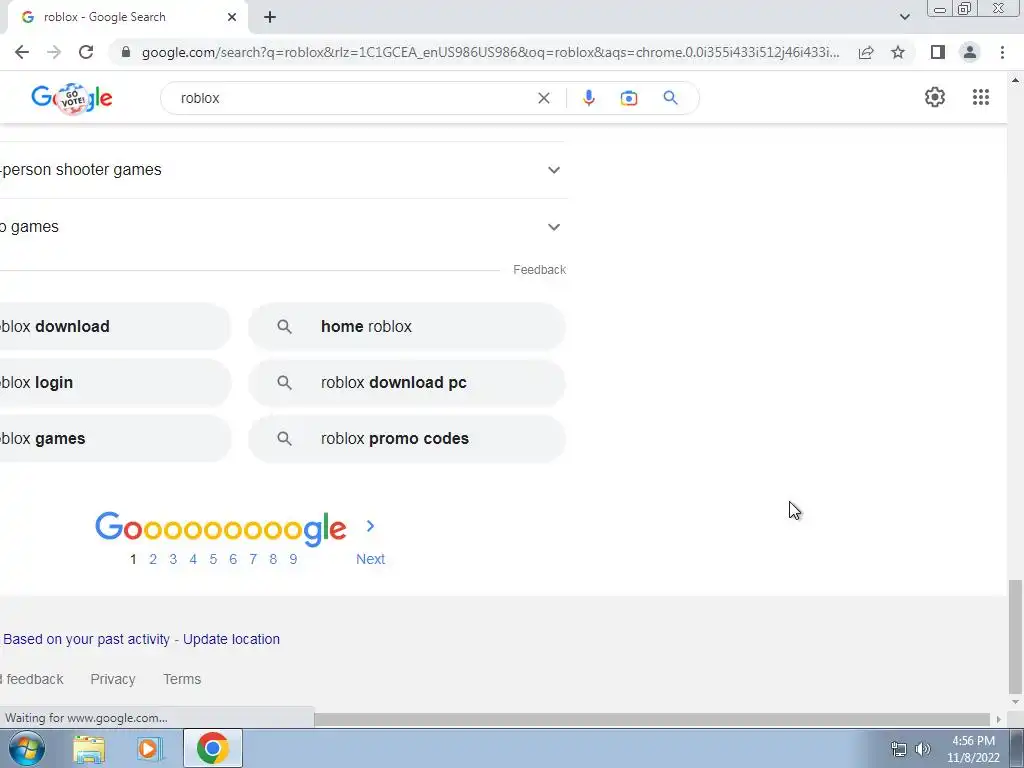
Task: Open the volume speaker tray icon
Action: tap(922, 749)
